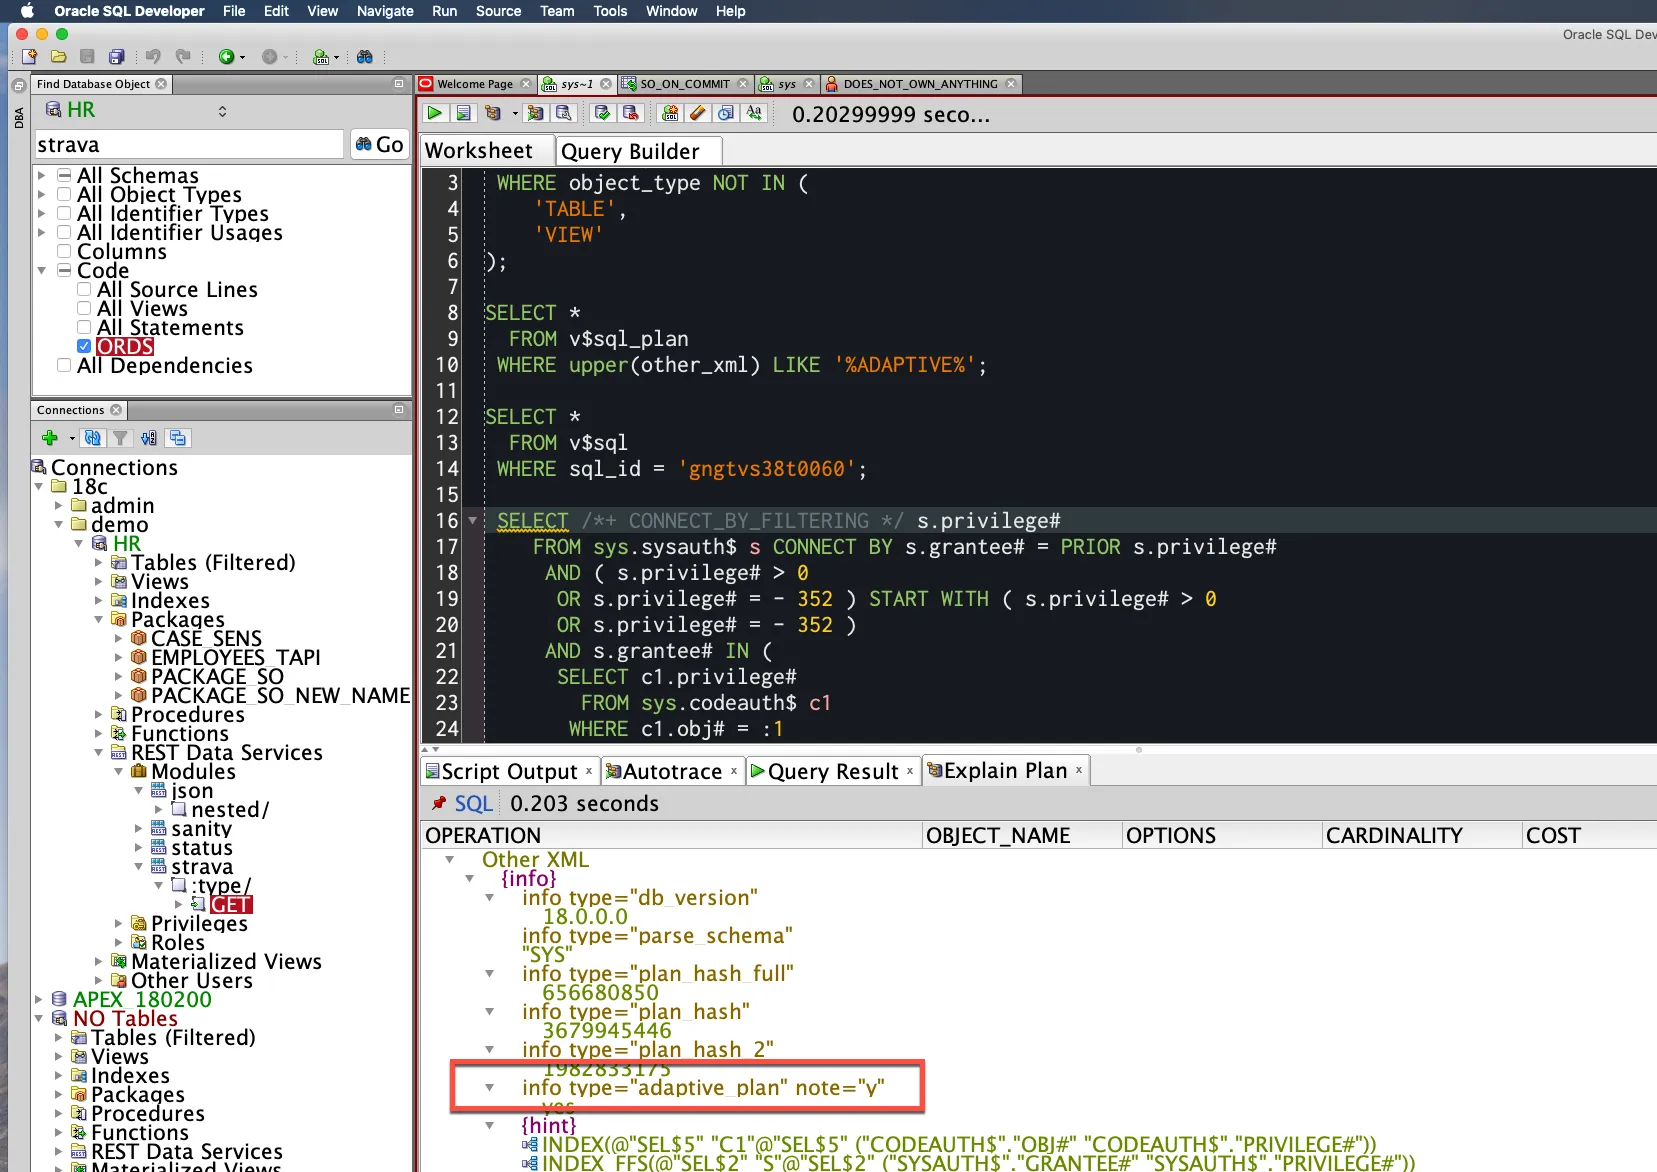
Task: Collapse the 18c connections folder
Action: 39,487
